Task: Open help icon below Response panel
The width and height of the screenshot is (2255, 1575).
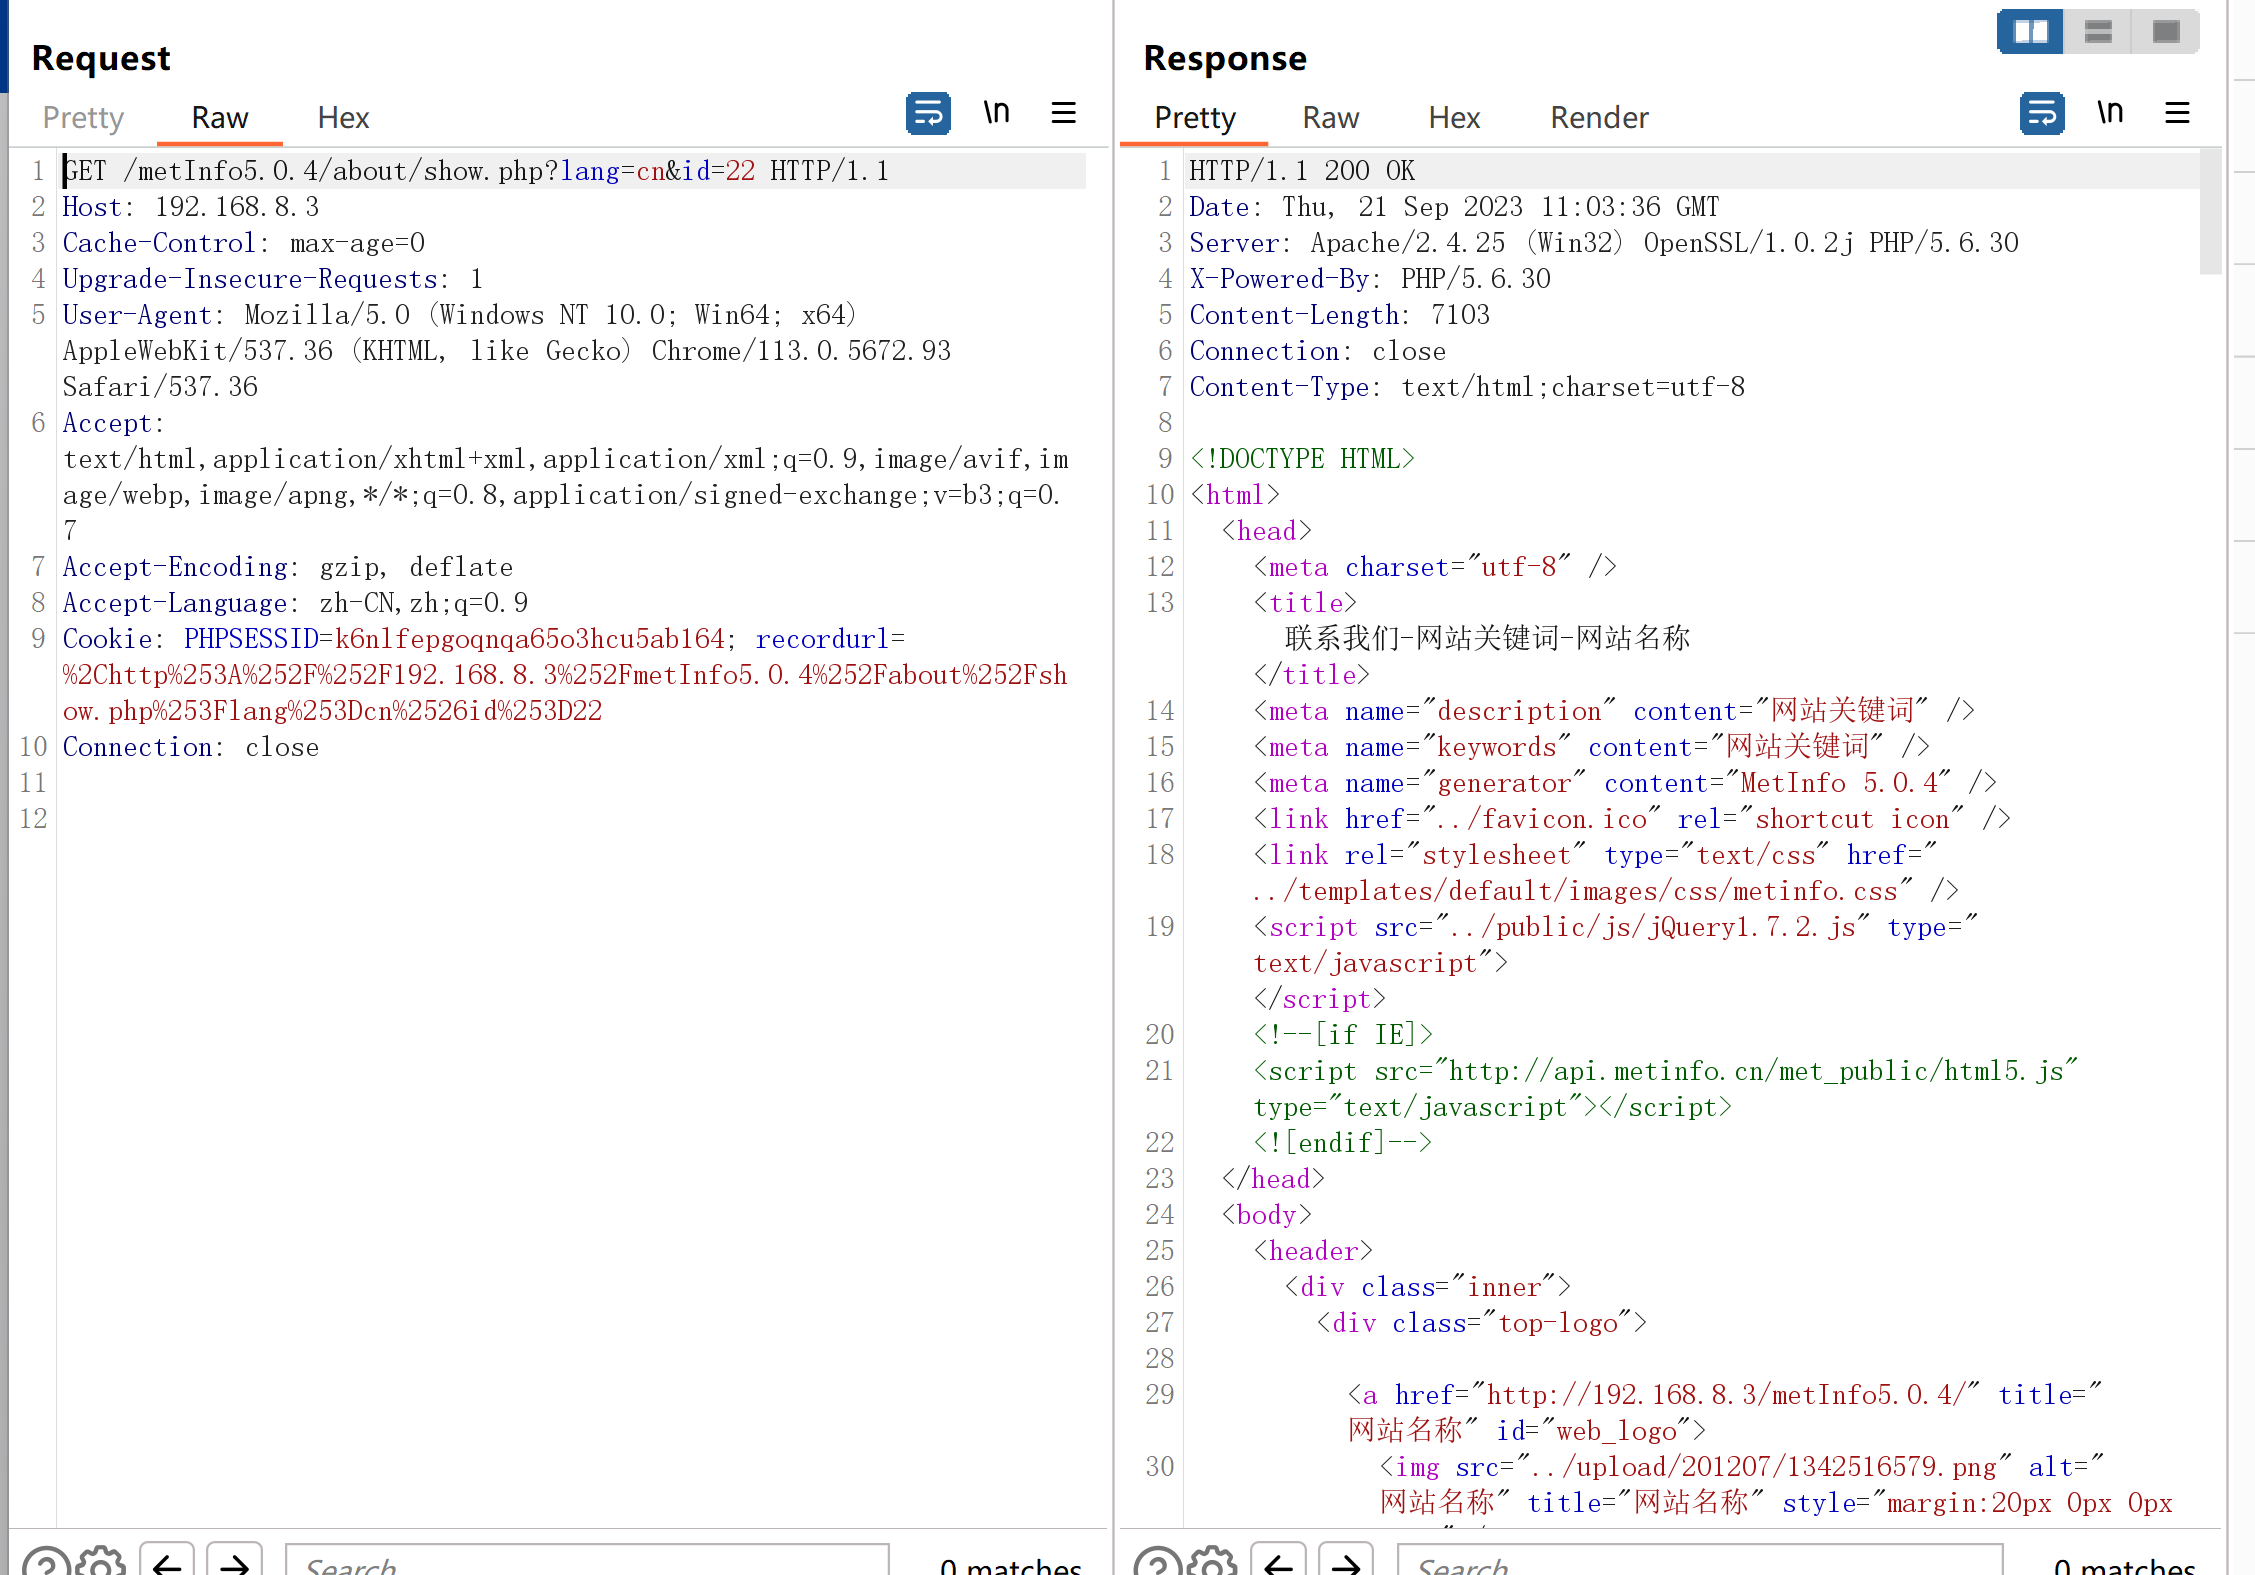Action: (x=1158, y=1562)
